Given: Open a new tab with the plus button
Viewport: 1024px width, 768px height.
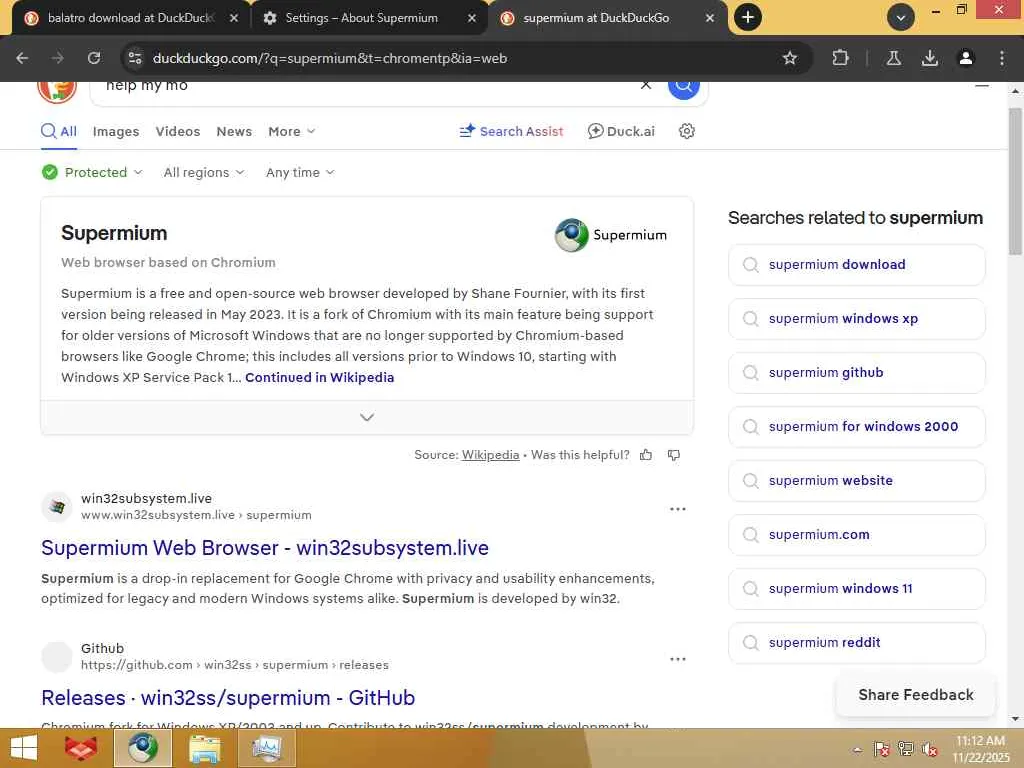Looking at the screenshot, I should click(x=748, y=17).
